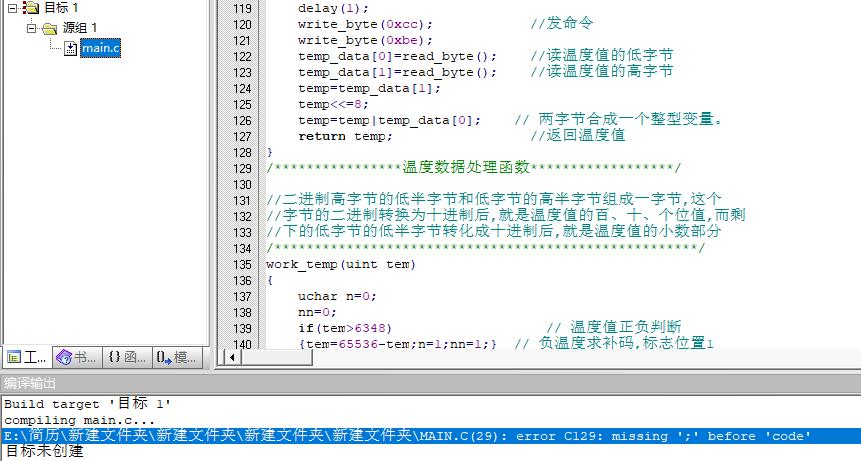Click the 目标 1 target icon
The image size is (861, 461).
(30, 9)
